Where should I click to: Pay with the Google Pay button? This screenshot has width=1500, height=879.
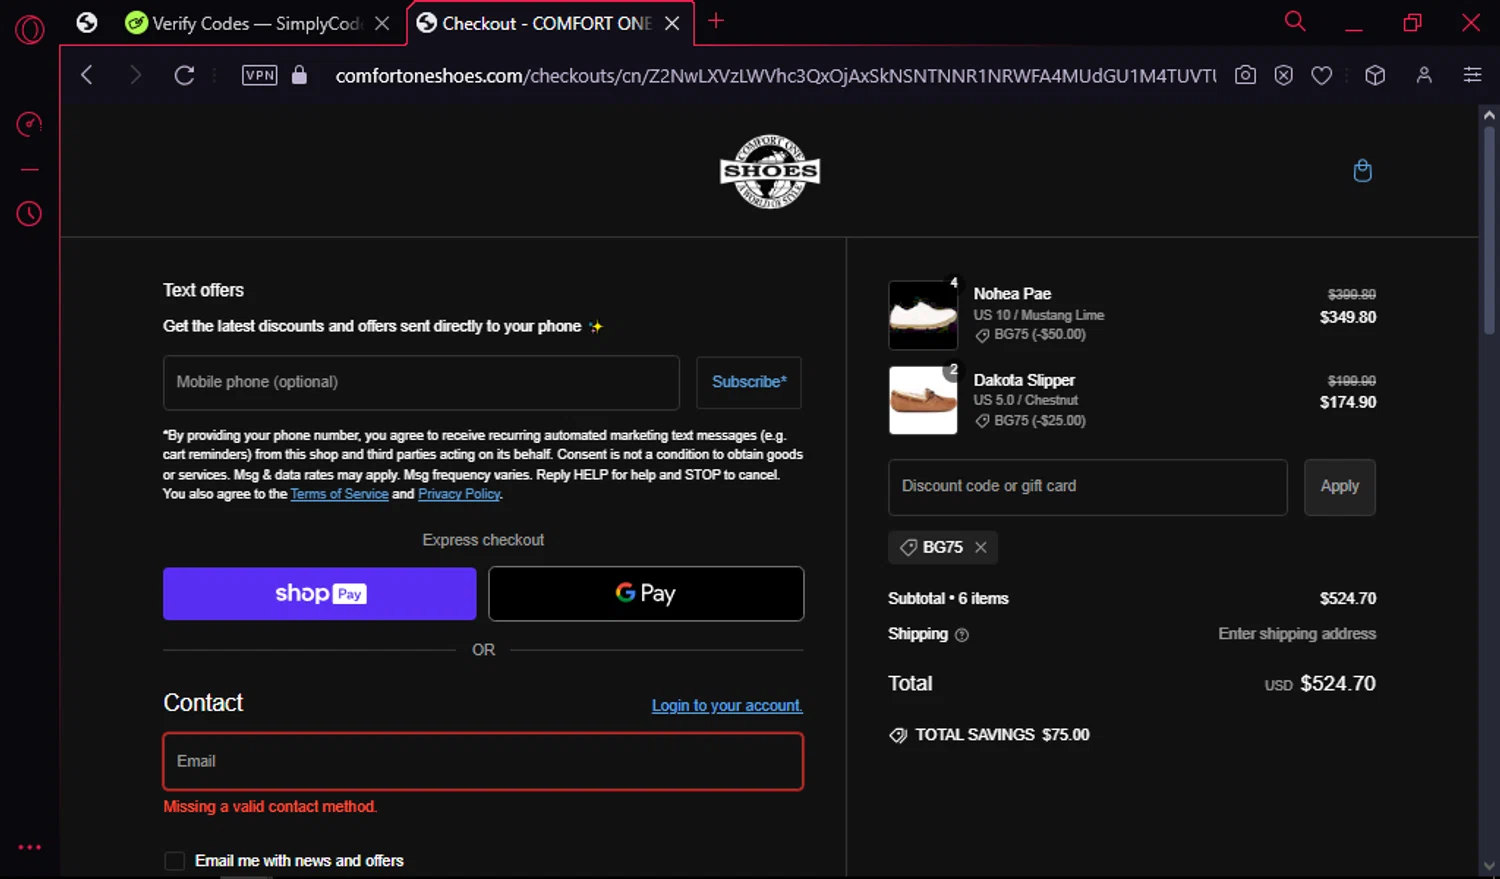(646, 594)
